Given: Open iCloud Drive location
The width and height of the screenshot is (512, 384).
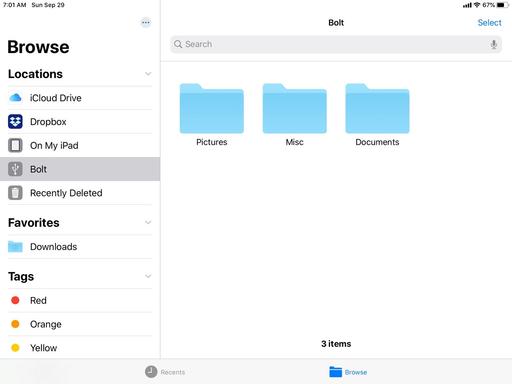Looking at the screenshot, I should pos(80,98).
